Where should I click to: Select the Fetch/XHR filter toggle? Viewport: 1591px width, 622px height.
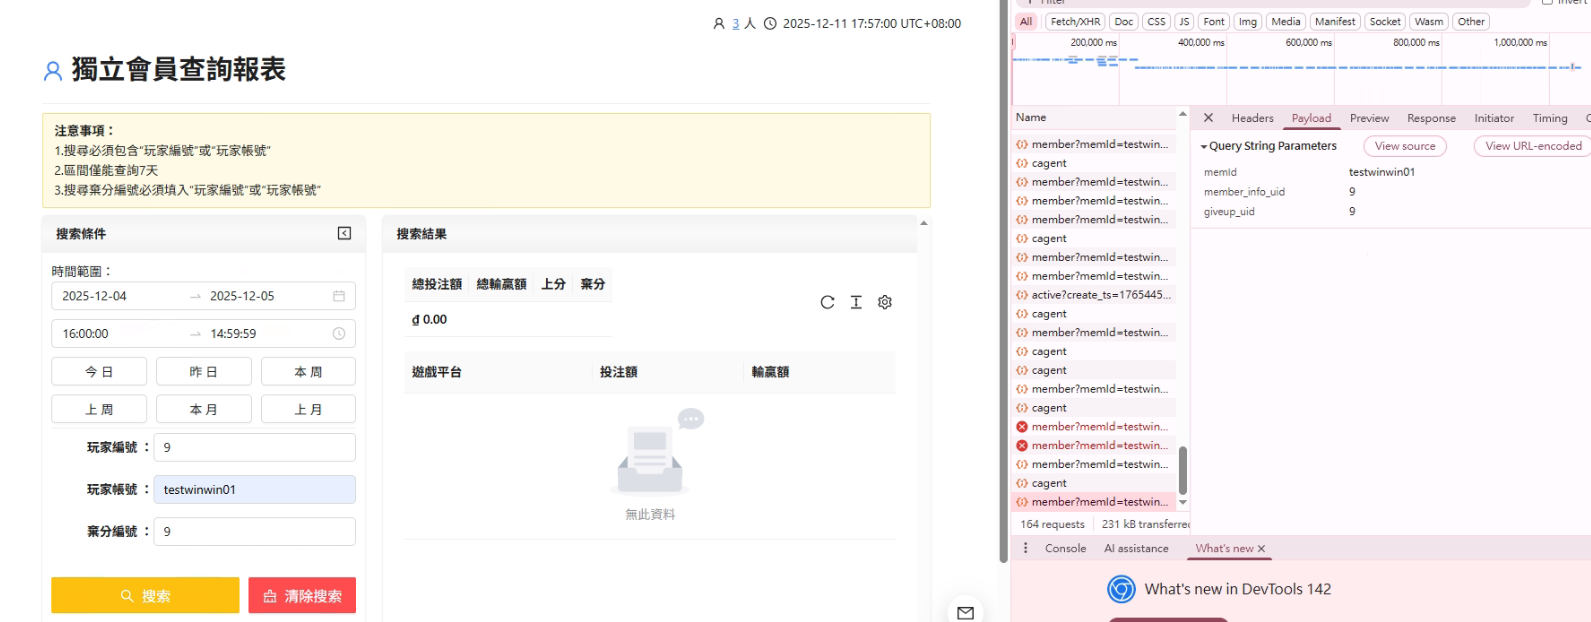point(1075,22)
